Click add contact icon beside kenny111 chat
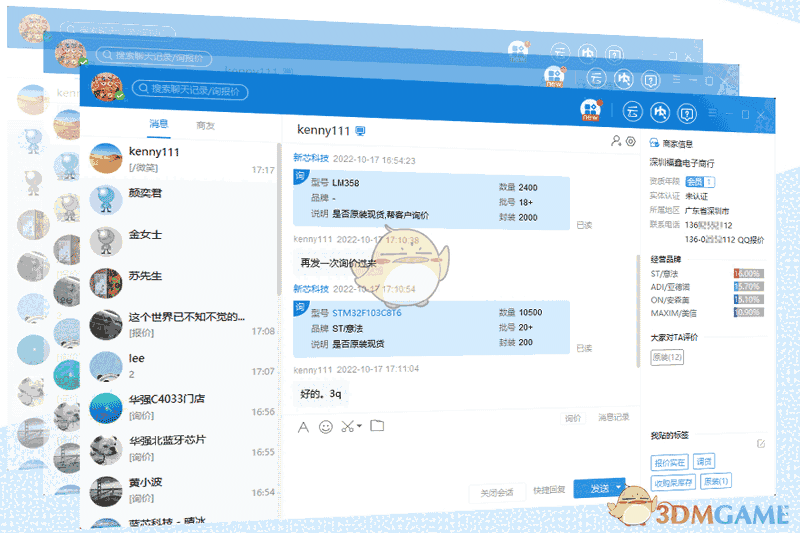This screenshot has width=800, height=533. [x=616, y=141]
